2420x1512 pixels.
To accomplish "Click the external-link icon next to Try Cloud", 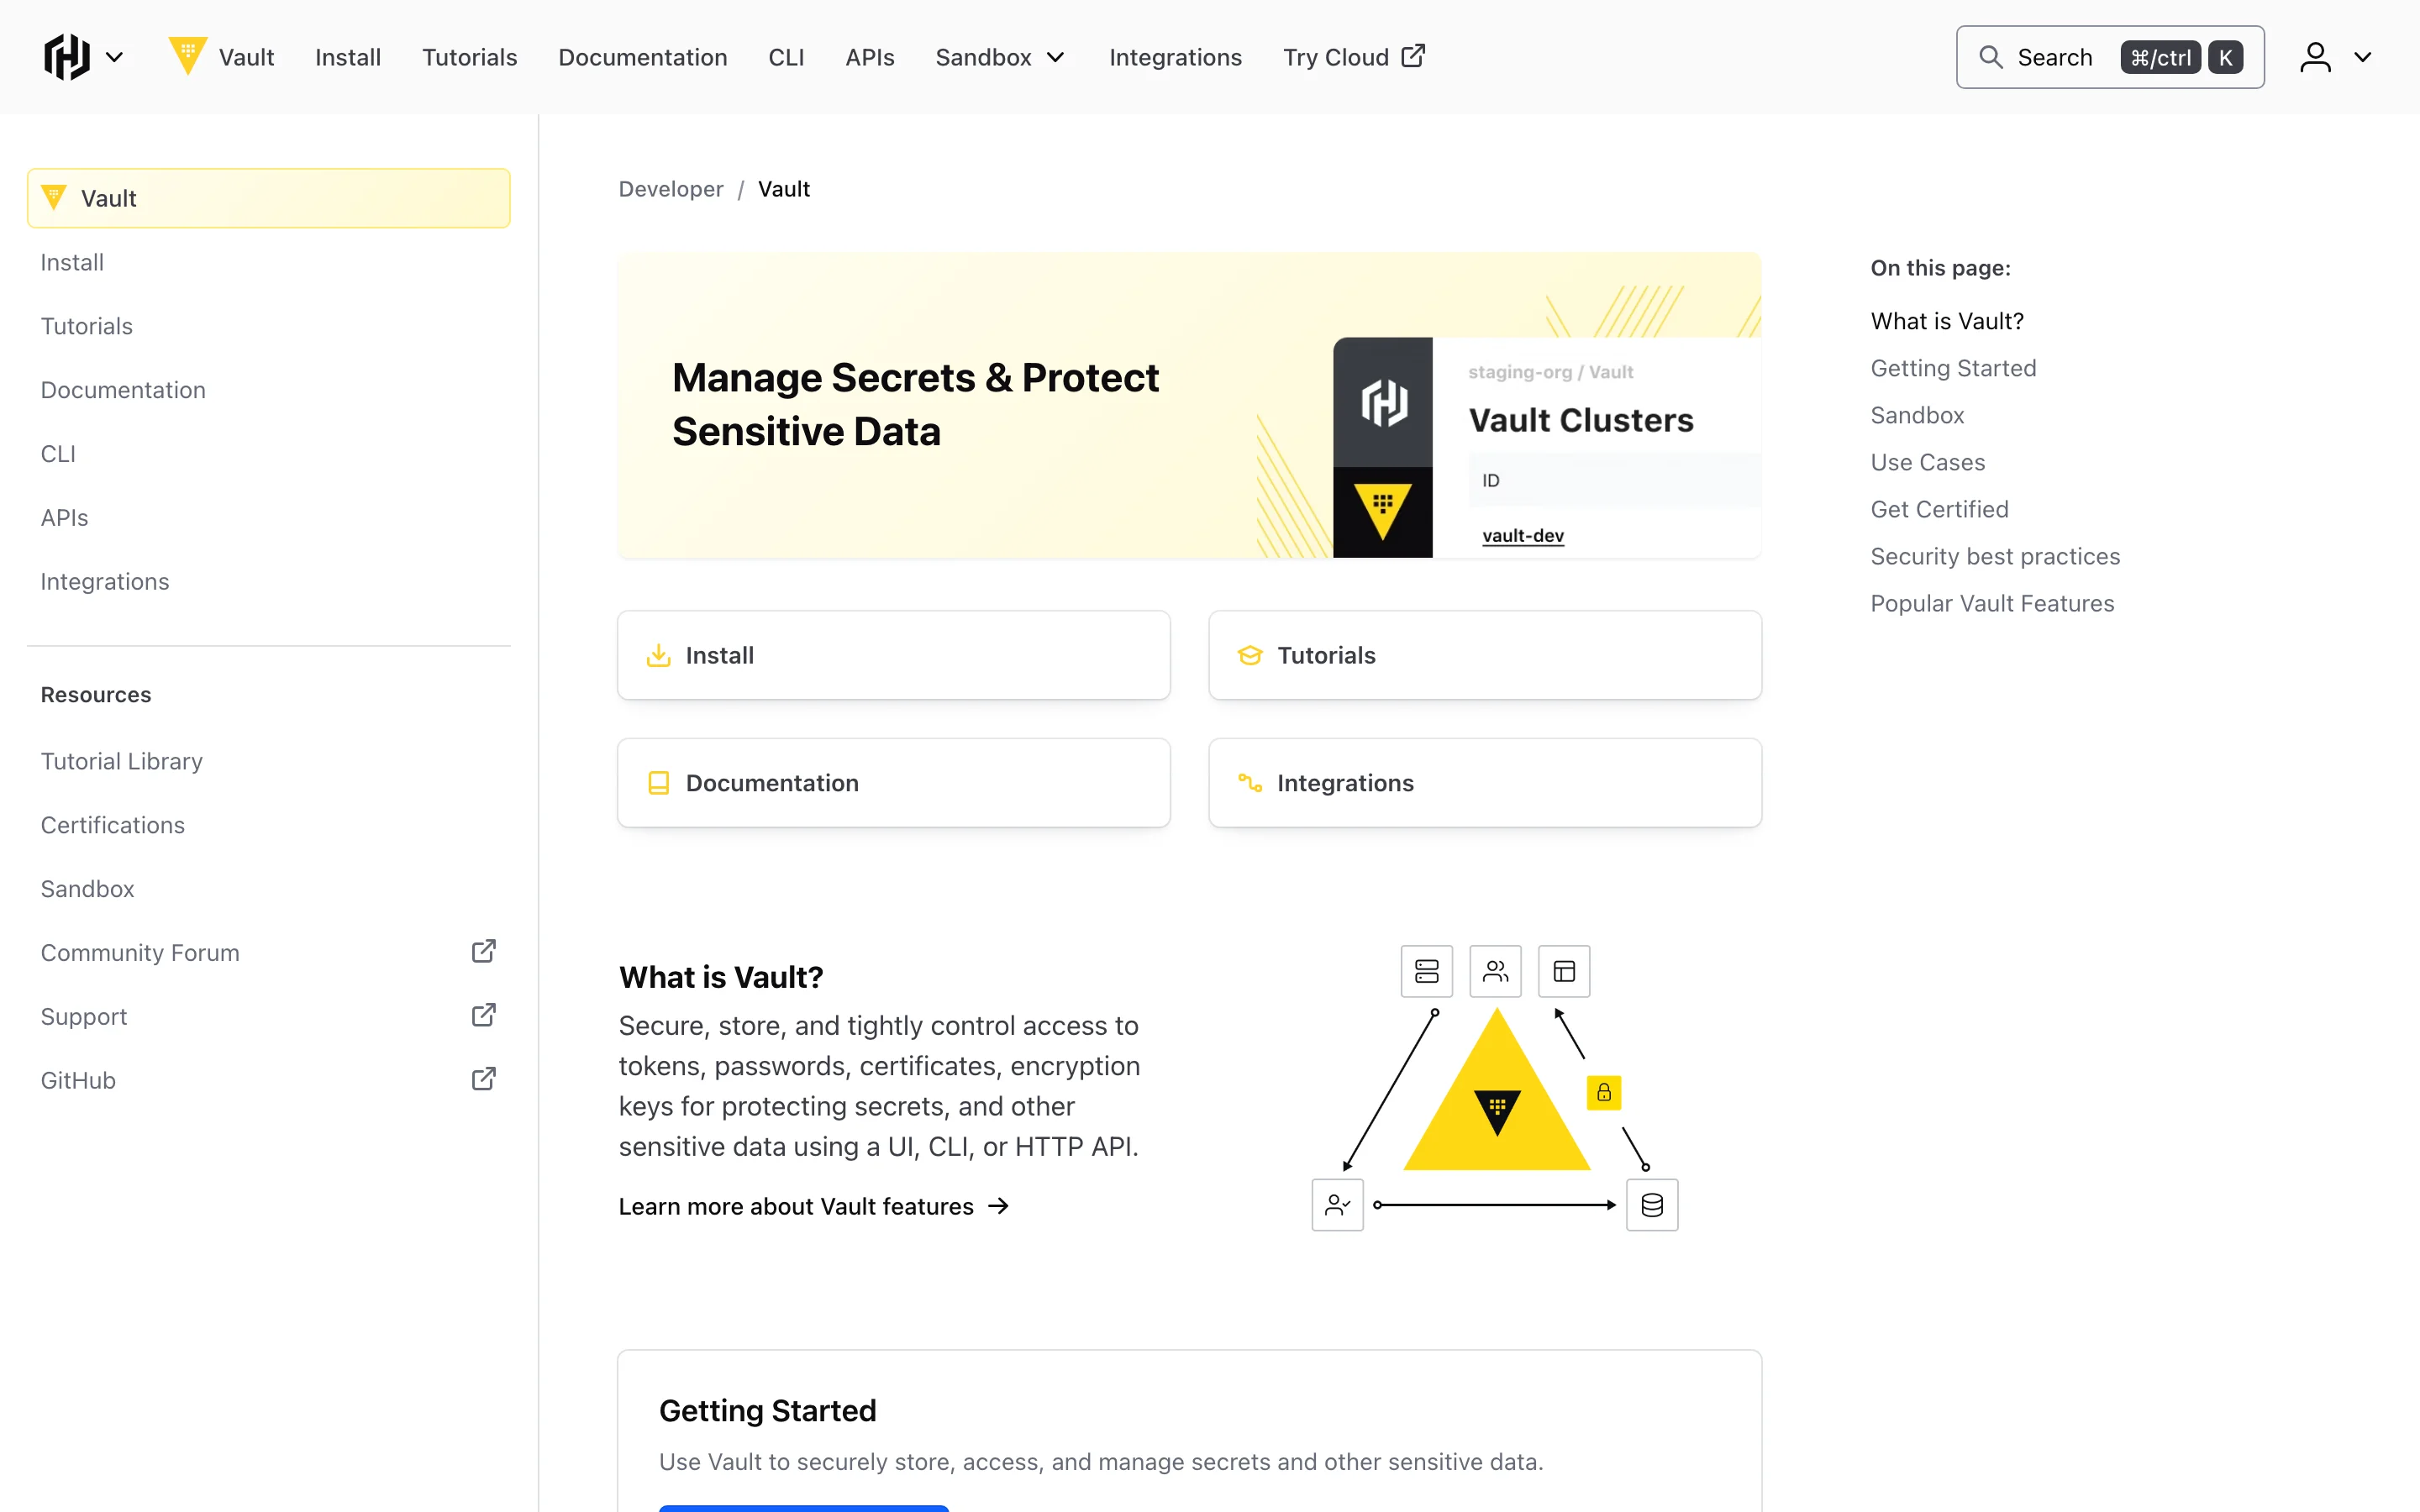I will pos(1412,56).
